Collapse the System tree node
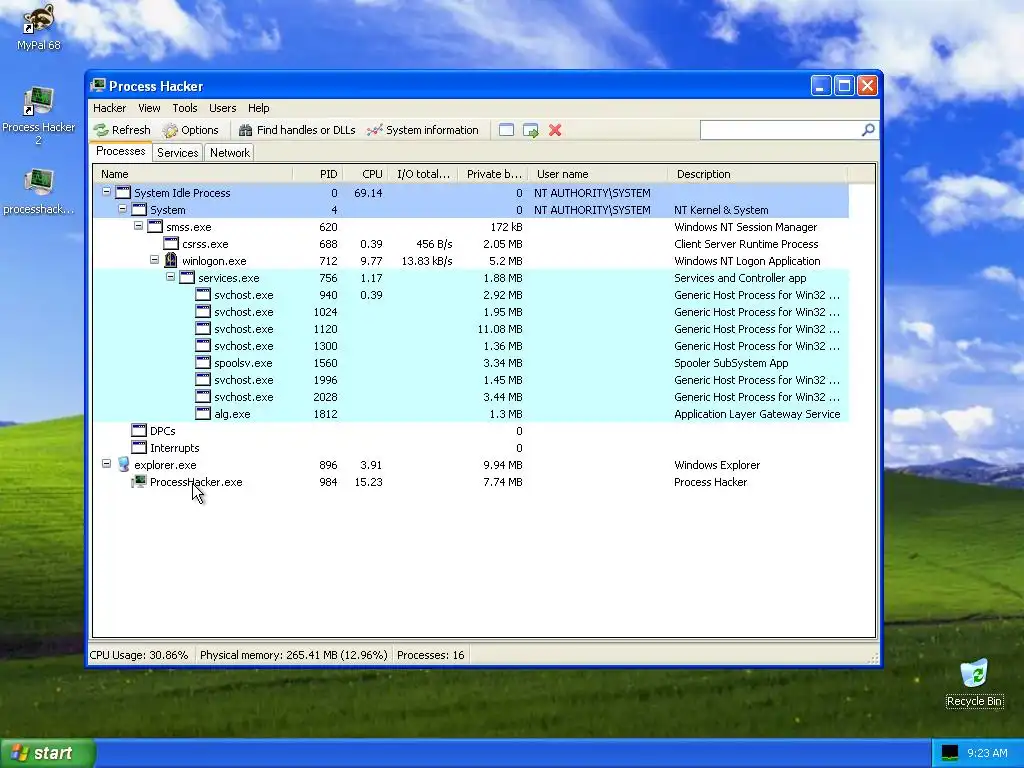Image resolution: width=1024 pixels, height=768 pixels. [122, 209]
